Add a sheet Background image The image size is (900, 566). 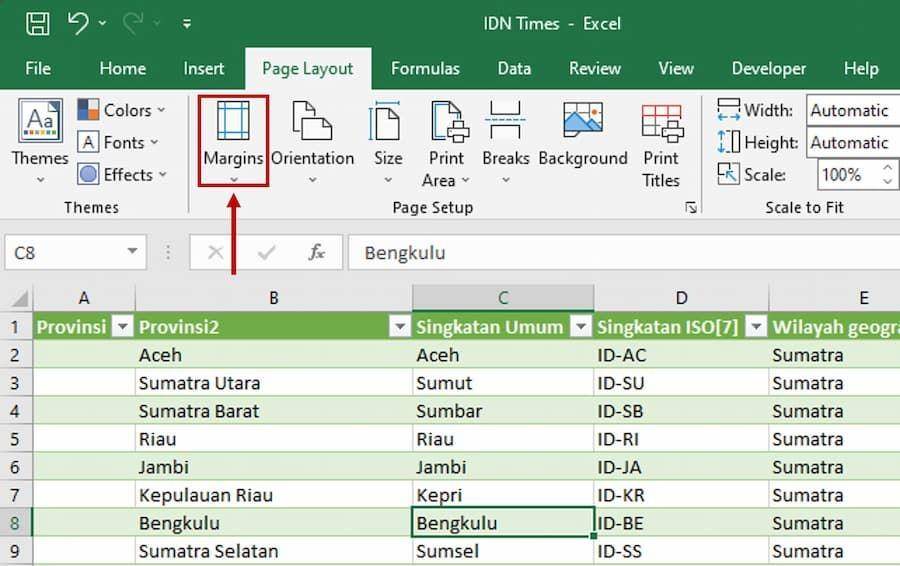click(583, 135)
